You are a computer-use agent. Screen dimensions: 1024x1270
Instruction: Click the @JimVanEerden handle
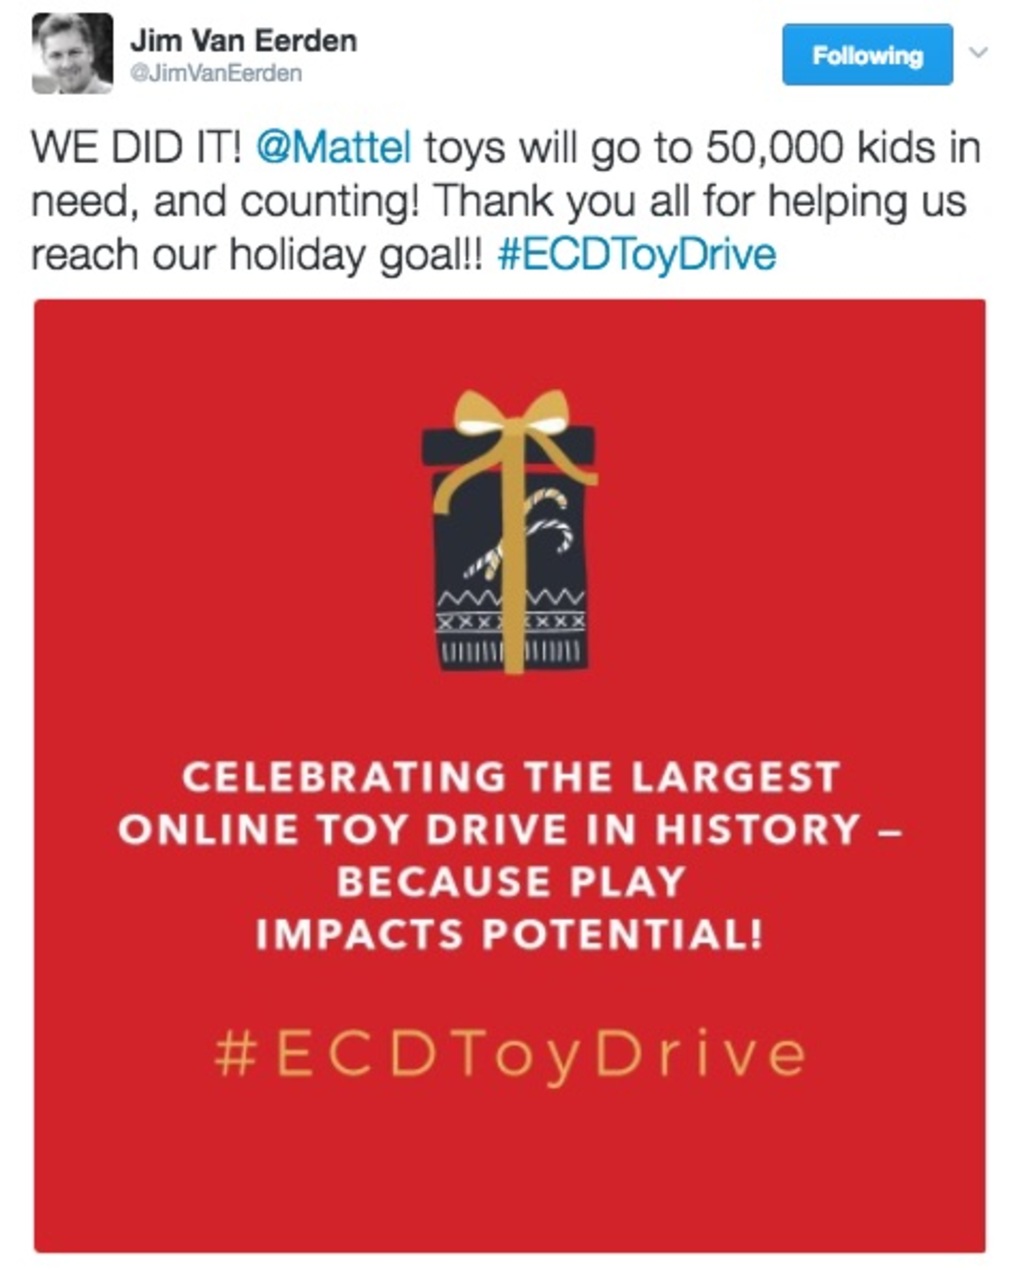click(215, 74)
